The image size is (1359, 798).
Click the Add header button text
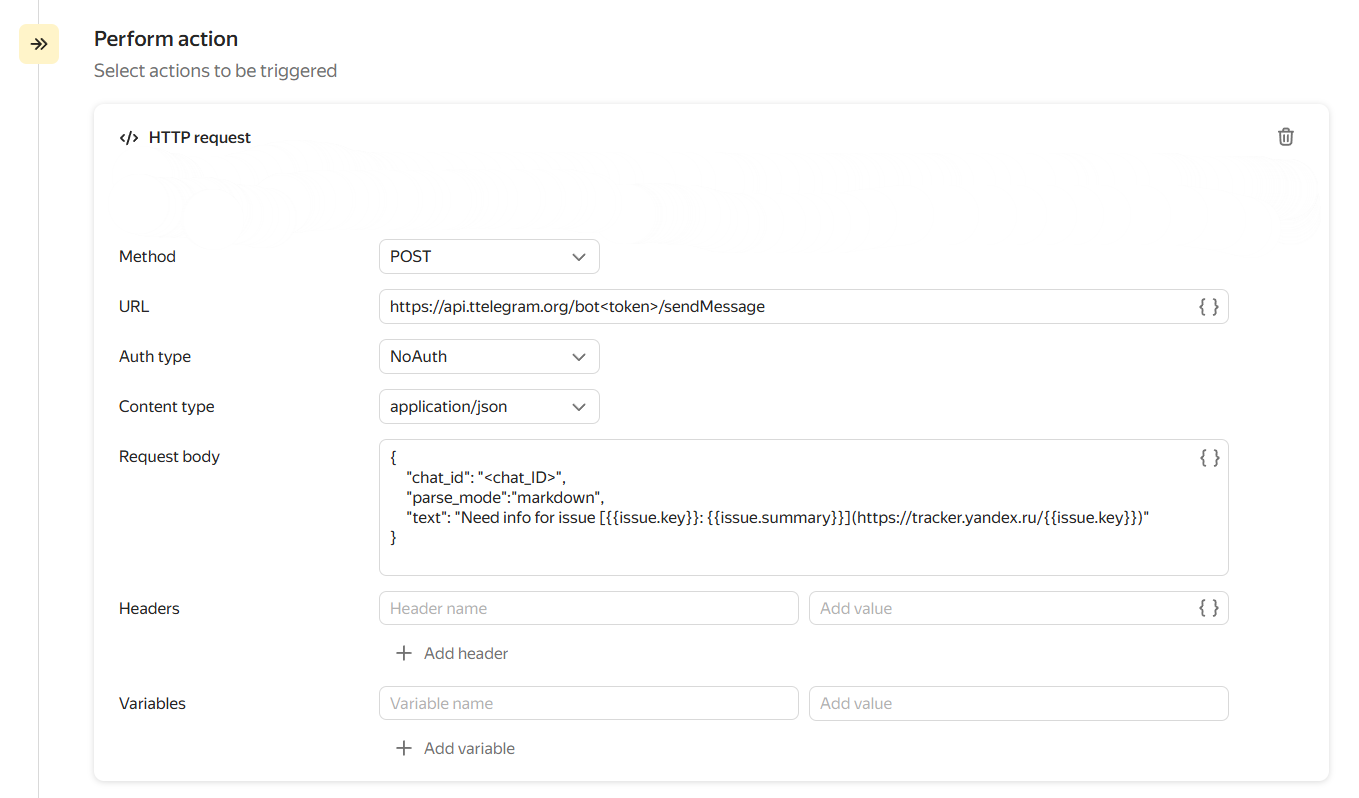[466, 653]
